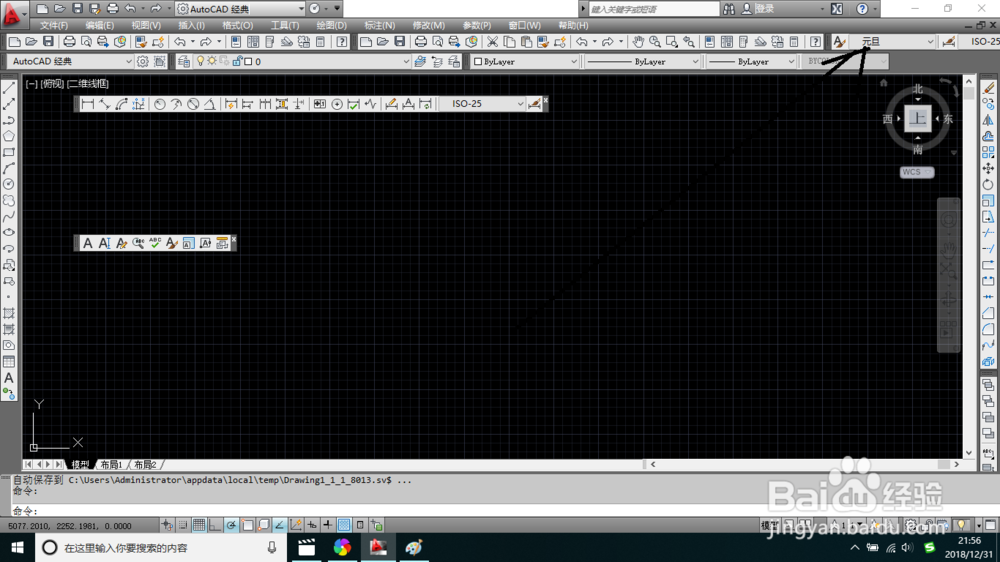Select the Radius dimension tool
The image size is (1000, 562).
point(159,104)
